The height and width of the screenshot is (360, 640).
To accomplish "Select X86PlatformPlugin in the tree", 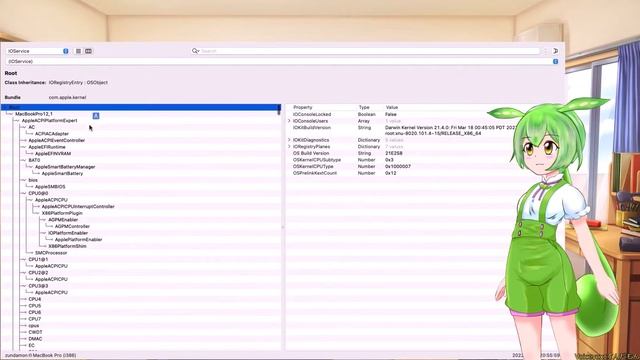I will pos(62,213).
